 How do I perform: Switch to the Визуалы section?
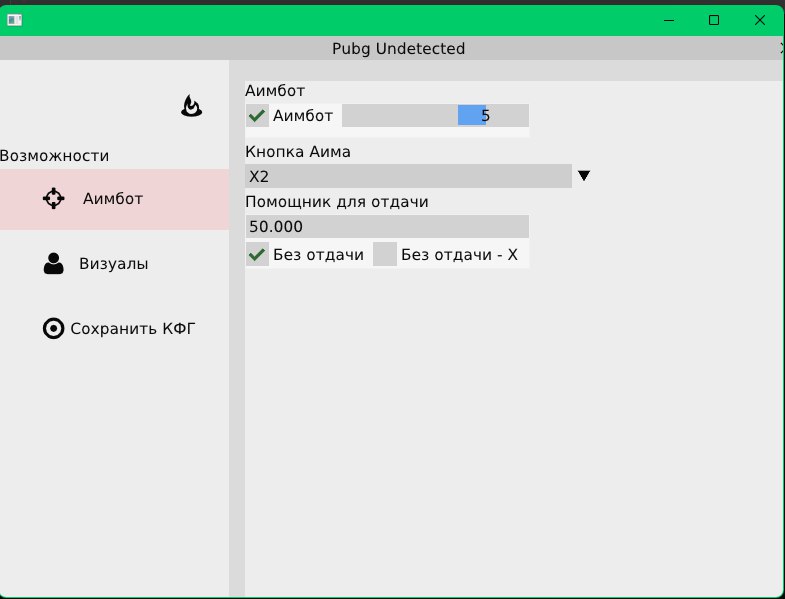pyautogui.click(x=113, y=264)
